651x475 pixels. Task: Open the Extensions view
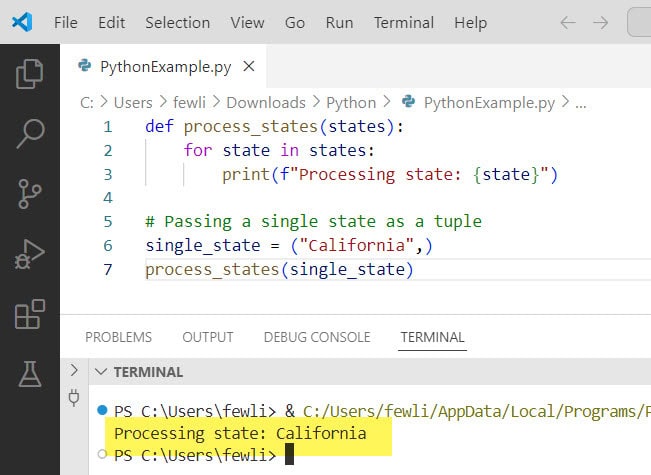click(29, 314)
